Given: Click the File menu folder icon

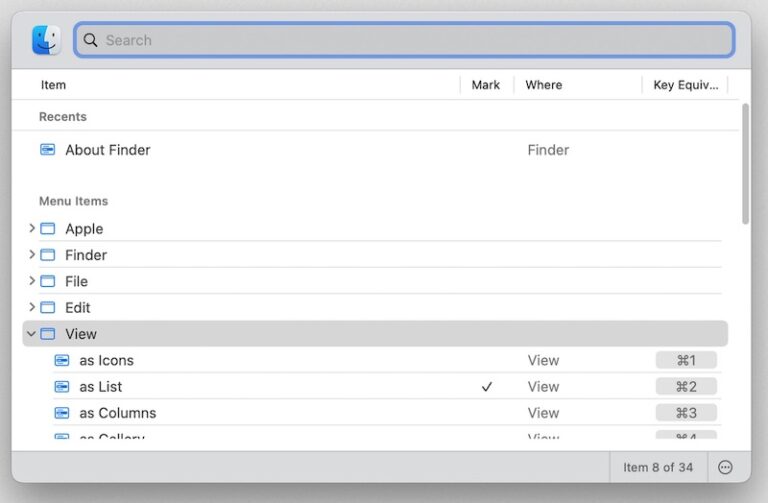Looking at the screenshot, I should pos(48,281).
